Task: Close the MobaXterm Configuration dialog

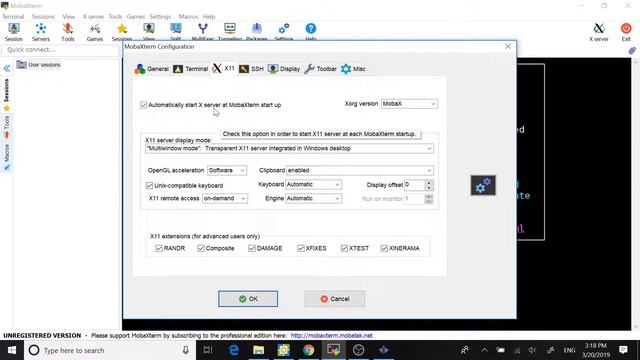Action: (508, 47)
